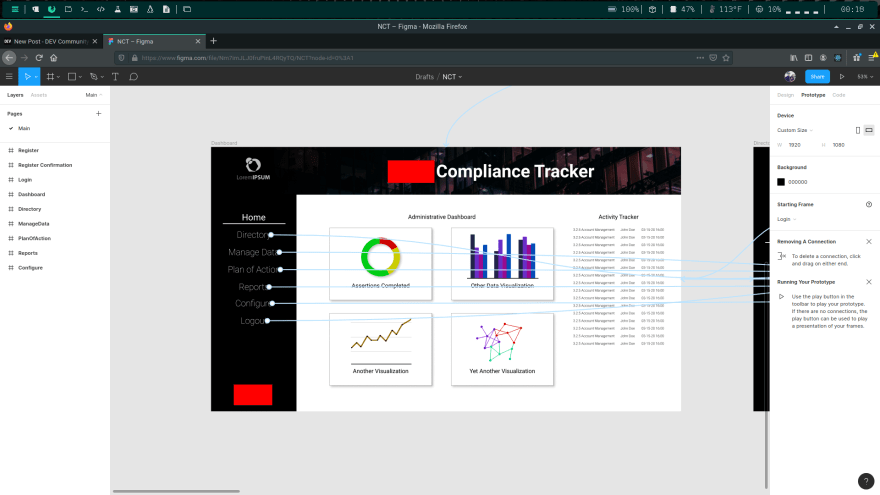Select the Register frame layer
The height and width of the screenshot is (495, 880).
click(x=28, y=150)
